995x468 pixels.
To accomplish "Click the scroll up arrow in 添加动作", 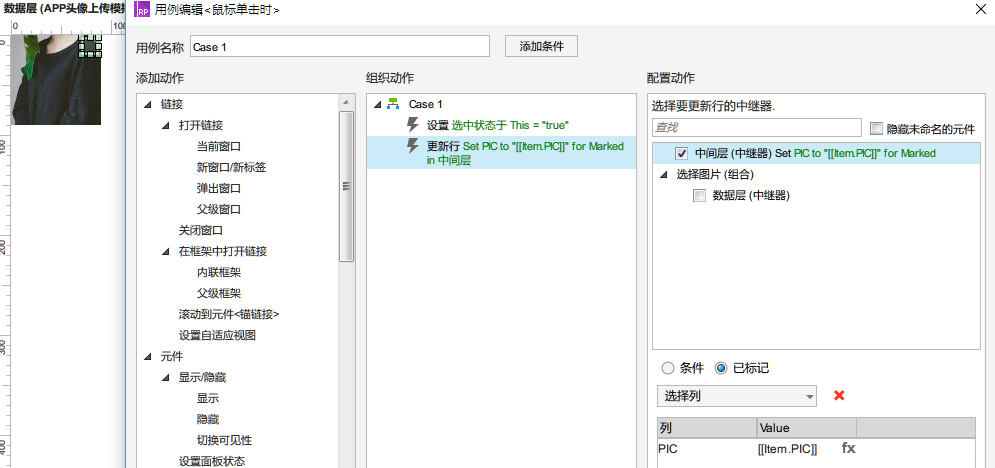I will point(346,102).
